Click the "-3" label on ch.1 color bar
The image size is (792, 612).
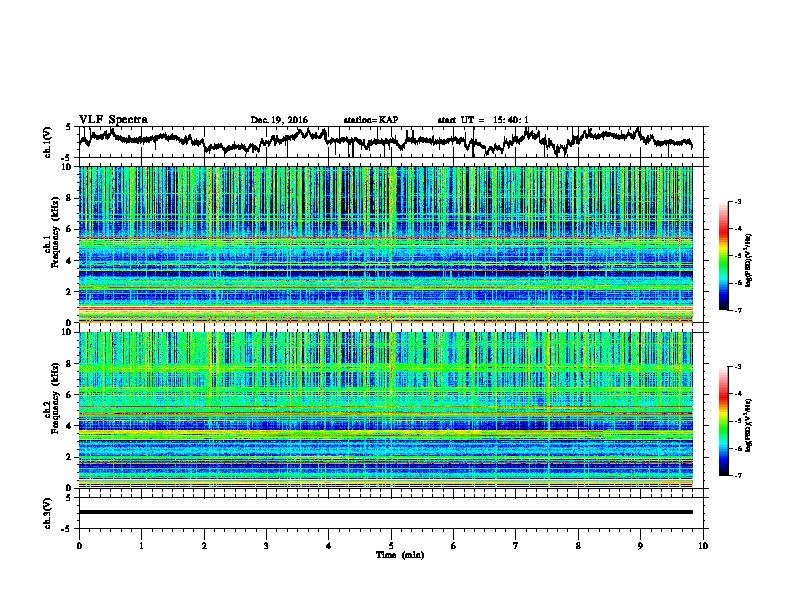pyautogui.click(x=737, y=201)
